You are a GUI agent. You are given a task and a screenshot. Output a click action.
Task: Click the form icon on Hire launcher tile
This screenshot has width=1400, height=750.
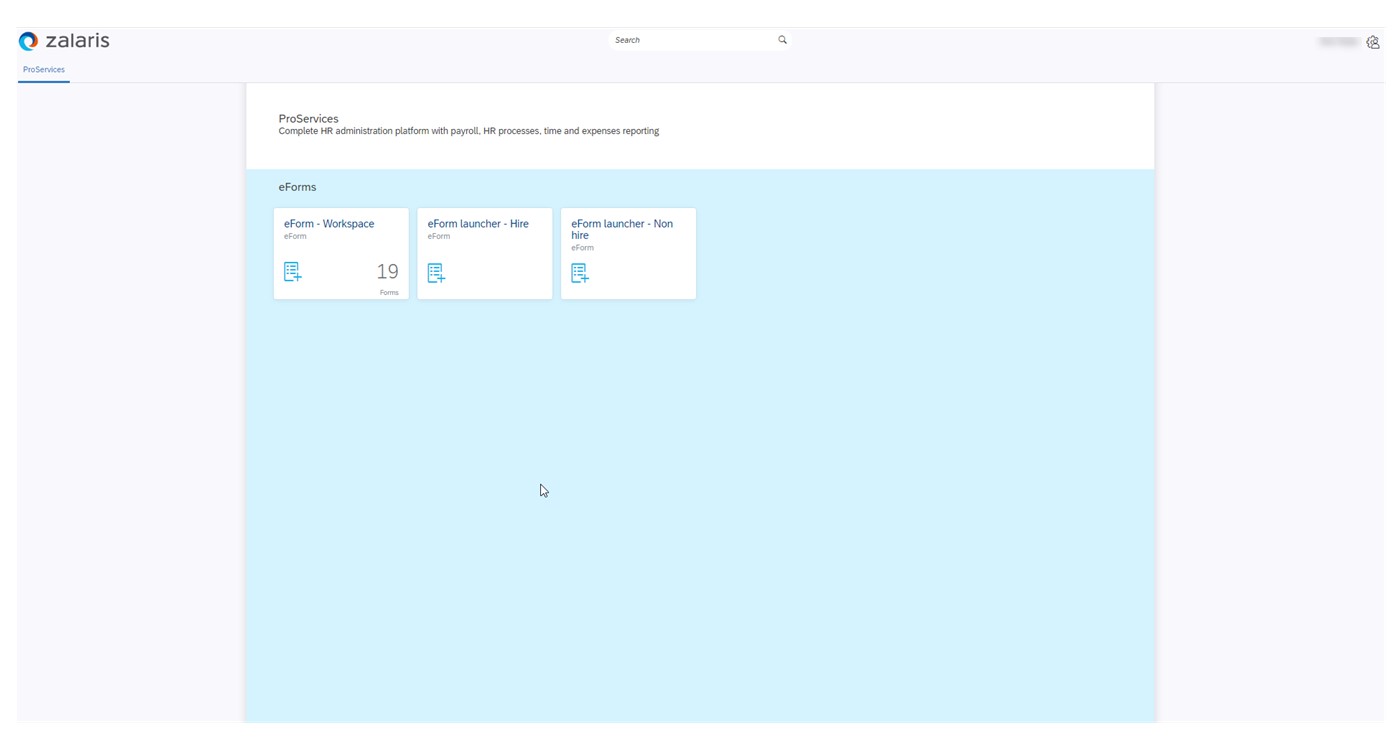pos(436,273)
